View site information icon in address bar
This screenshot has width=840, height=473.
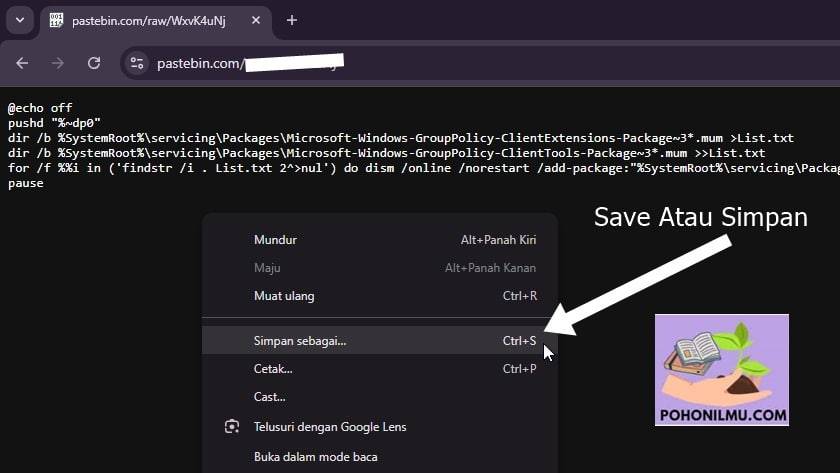pyautogui.click(x=137, y=63)
